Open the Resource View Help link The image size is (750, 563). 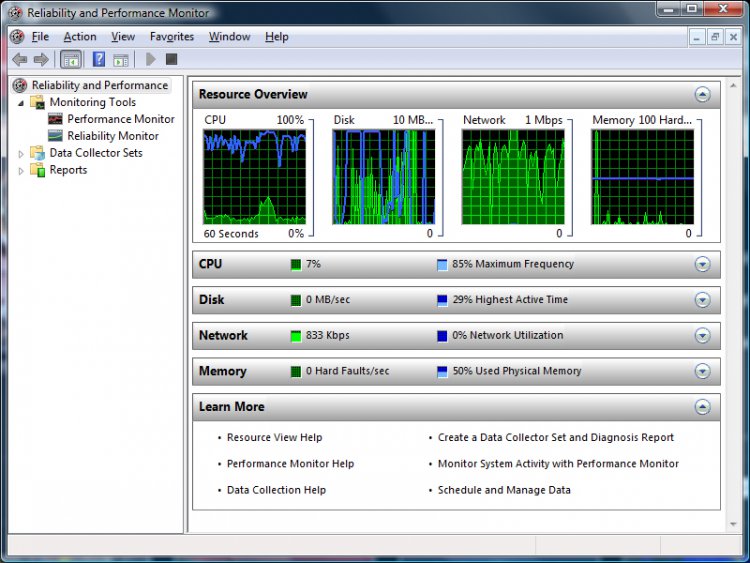coord(275,437)
